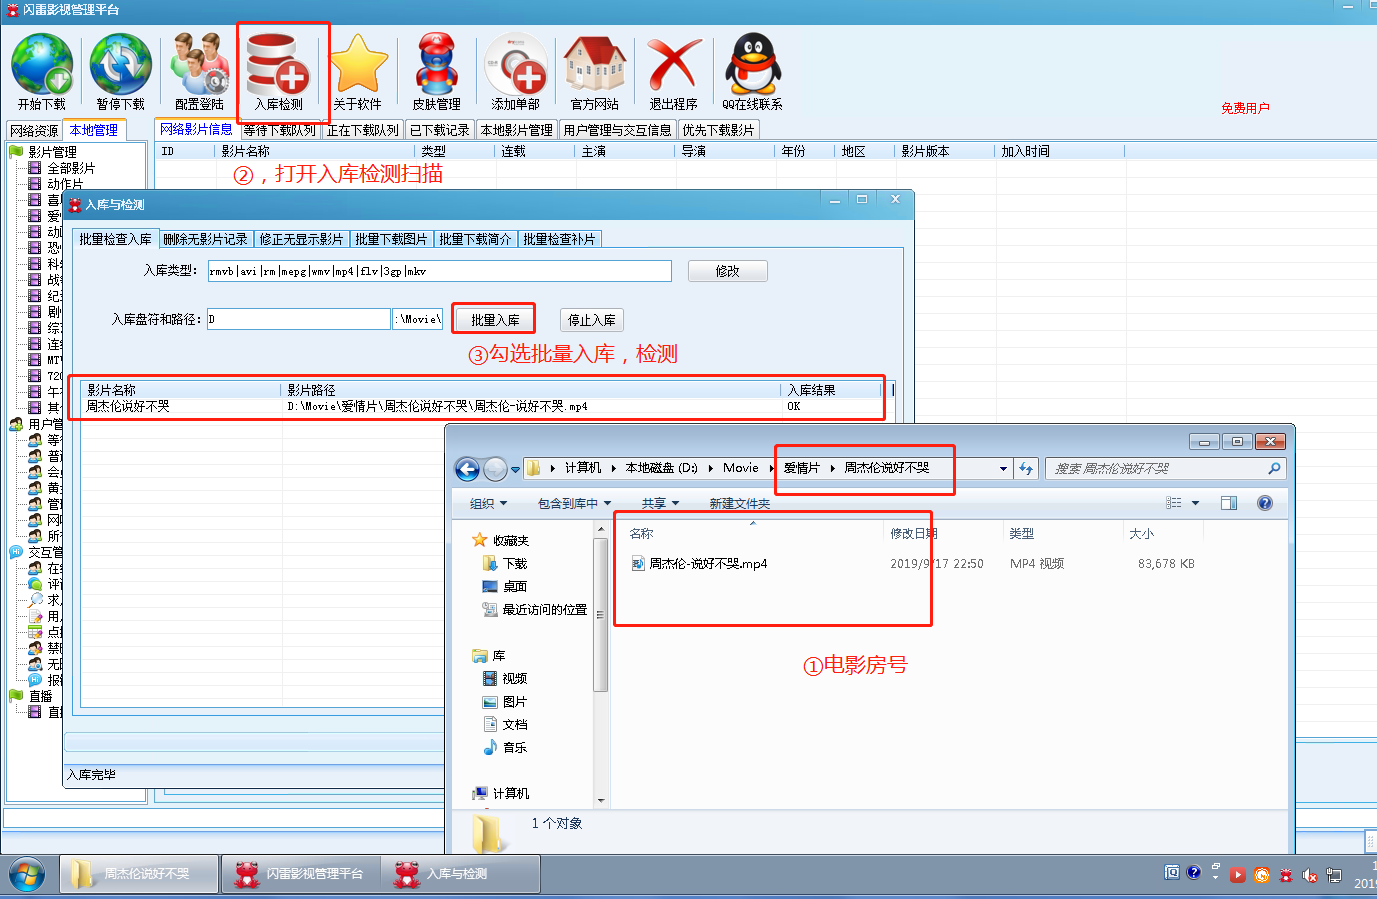Switch to the 批量下载图片 tab
Screen dimensions: 1377x899
point(391,239)
